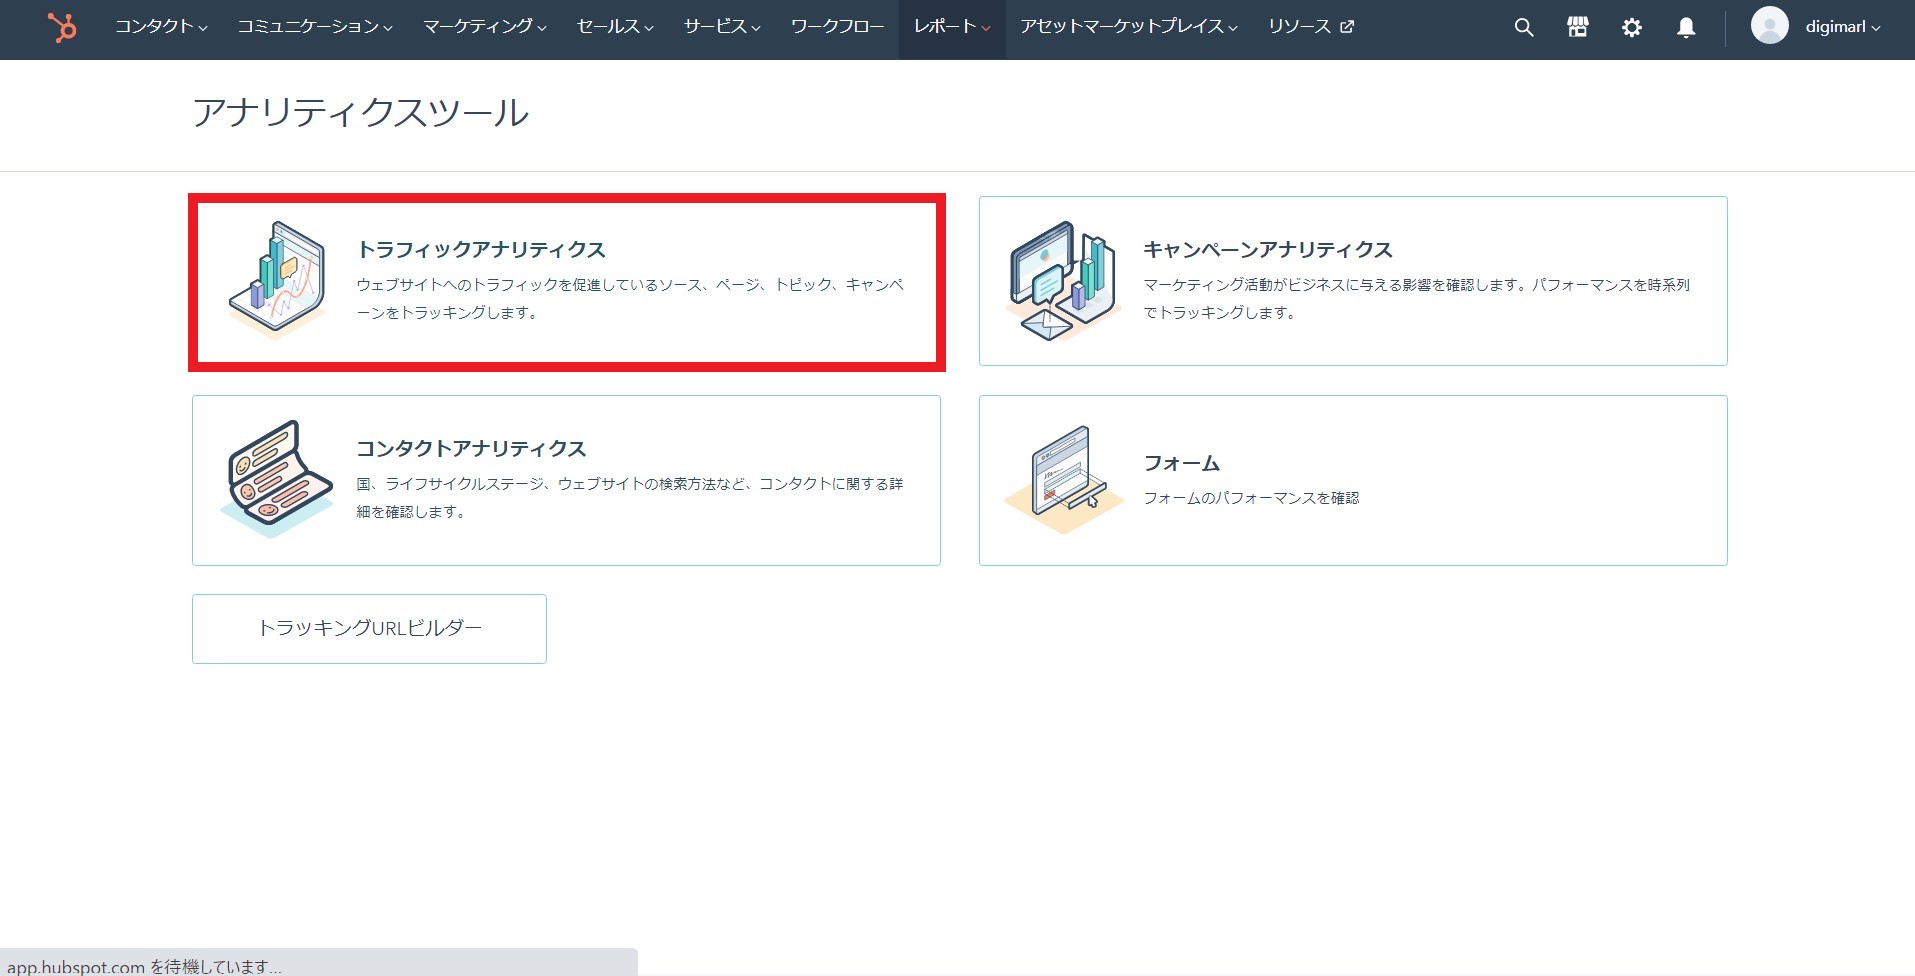
Task: Open the トラフィックアナリティクス heading
Action: pos(481,249)
